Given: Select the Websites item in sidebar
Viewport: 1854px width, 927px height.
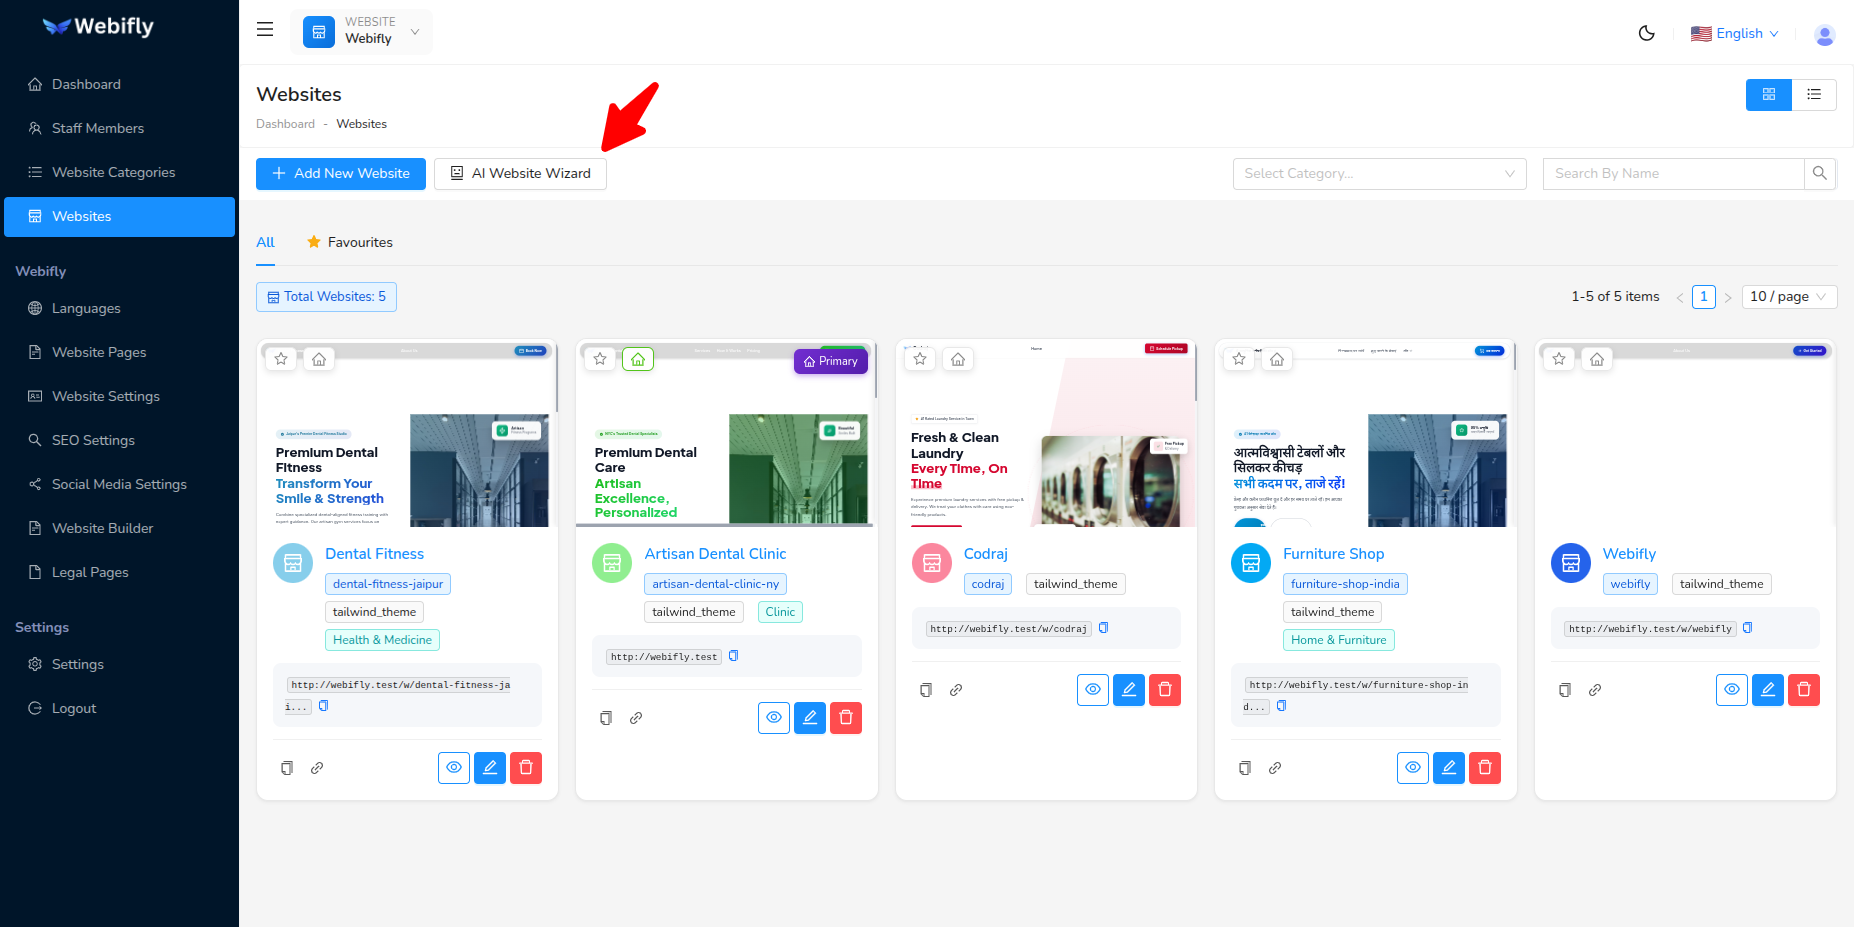Looking at the screenshot, I should 81,216.
